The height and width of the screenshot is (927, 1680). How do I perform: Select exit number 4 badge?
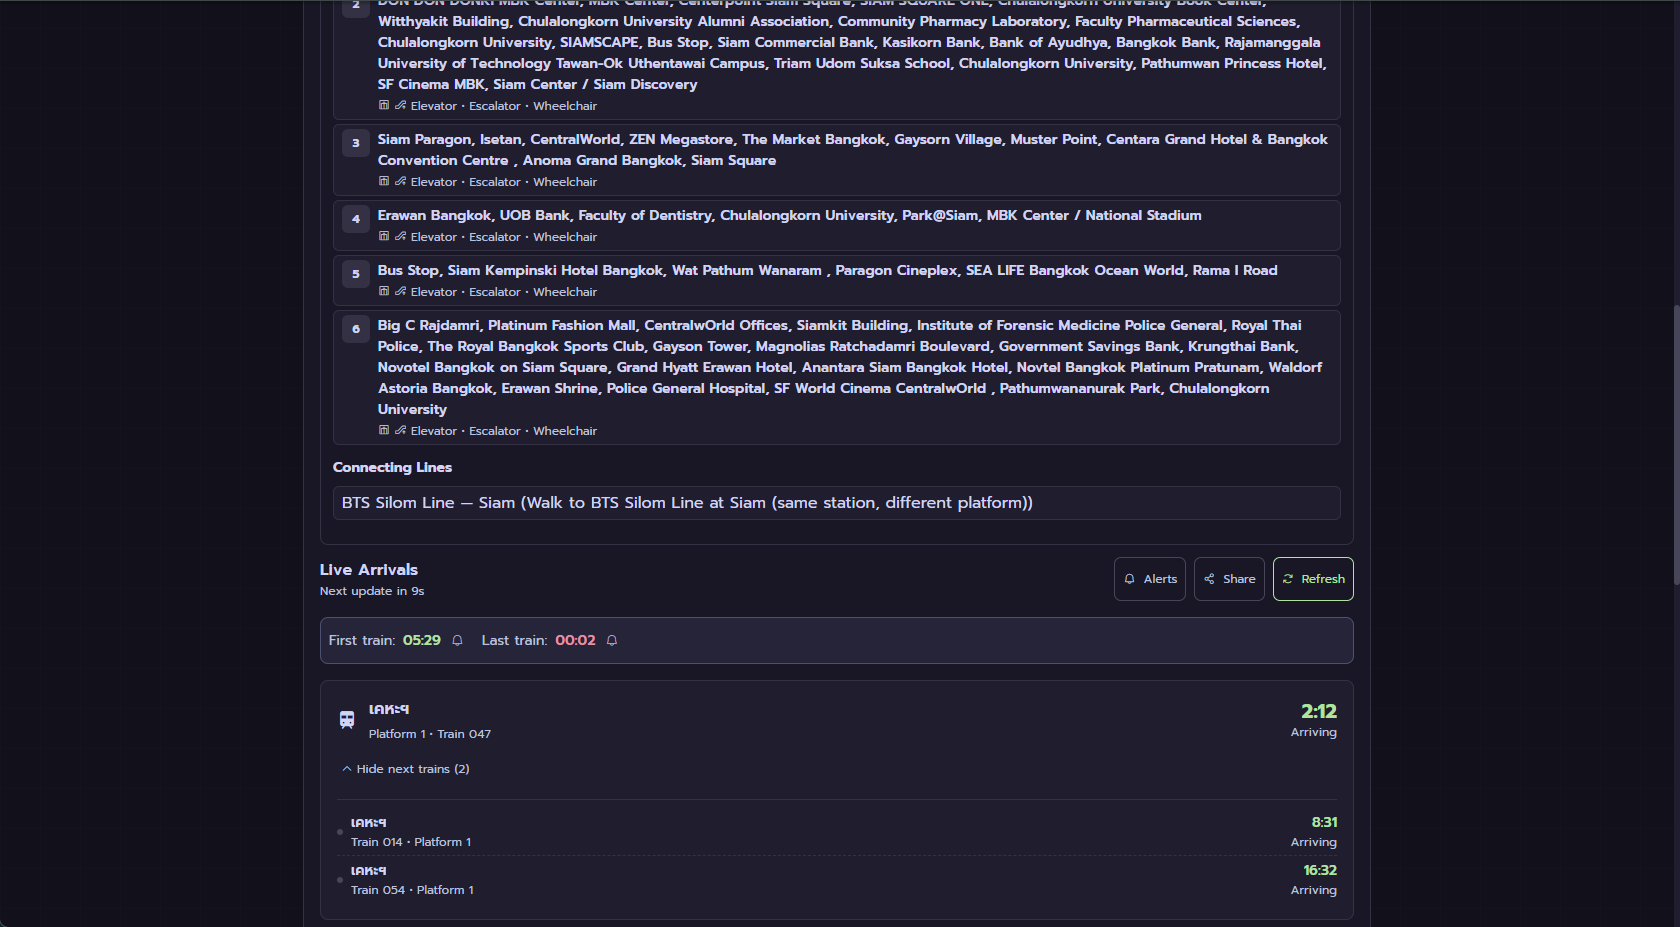(356, 219)
